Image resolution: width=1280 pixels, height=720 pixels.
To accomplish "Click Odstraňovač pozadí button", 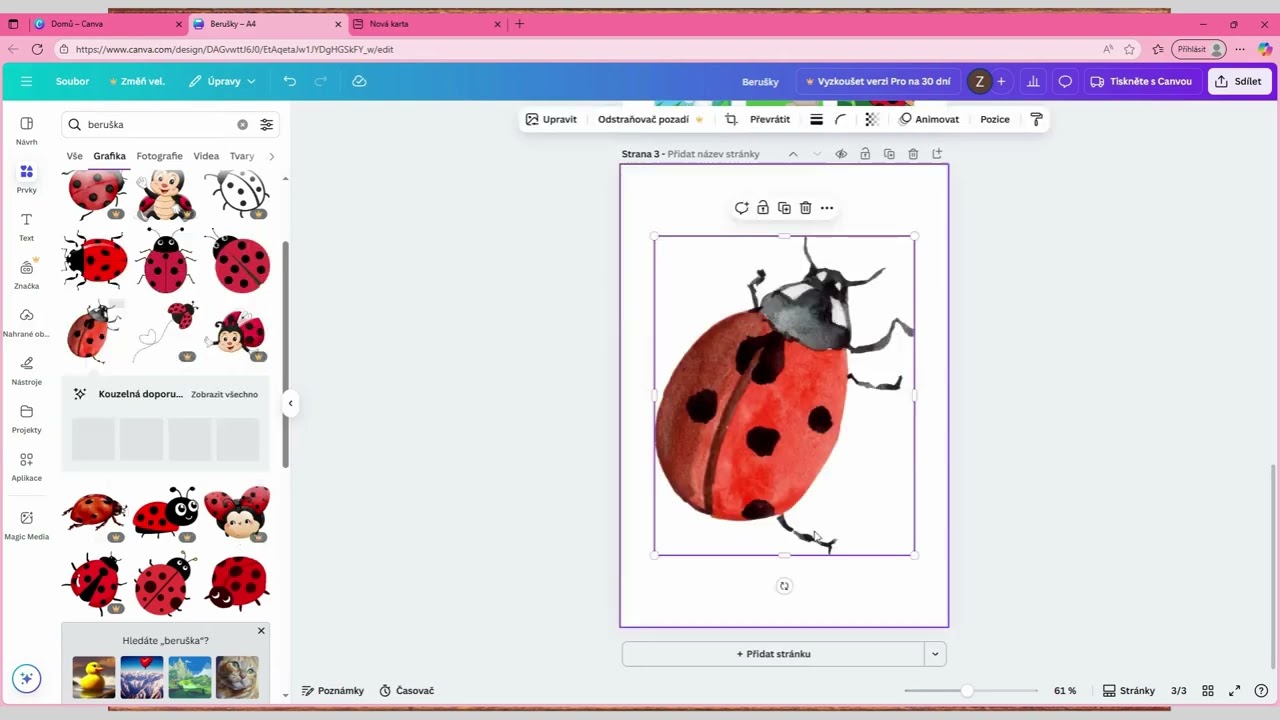I will tap(650, 119).
